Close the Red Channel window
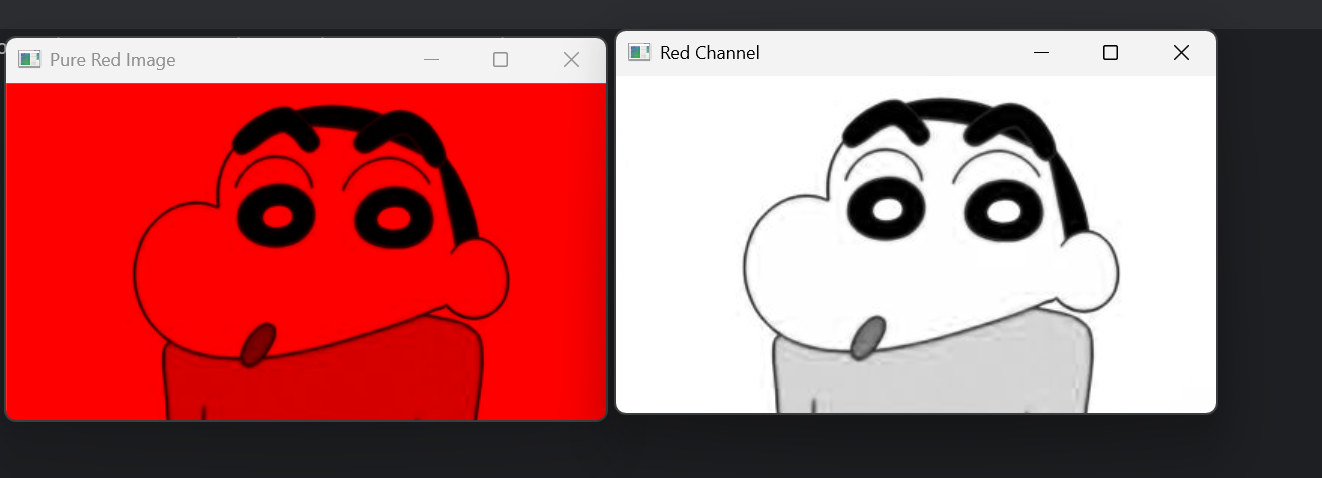The height and width of the screenshot is (478, 1322). (1181, 52)
